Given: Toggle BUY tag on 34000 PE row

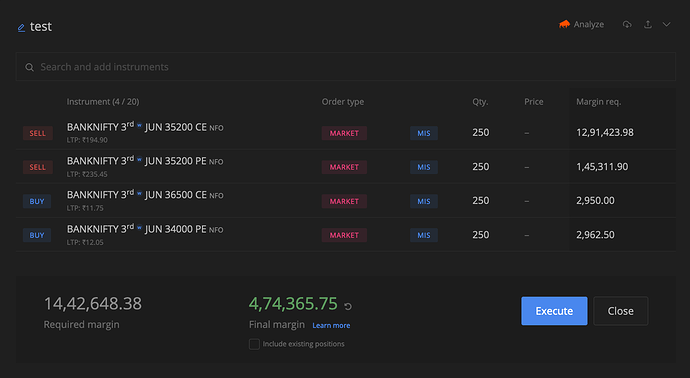Looking at the screenshot, I should (x=37, y=235).
